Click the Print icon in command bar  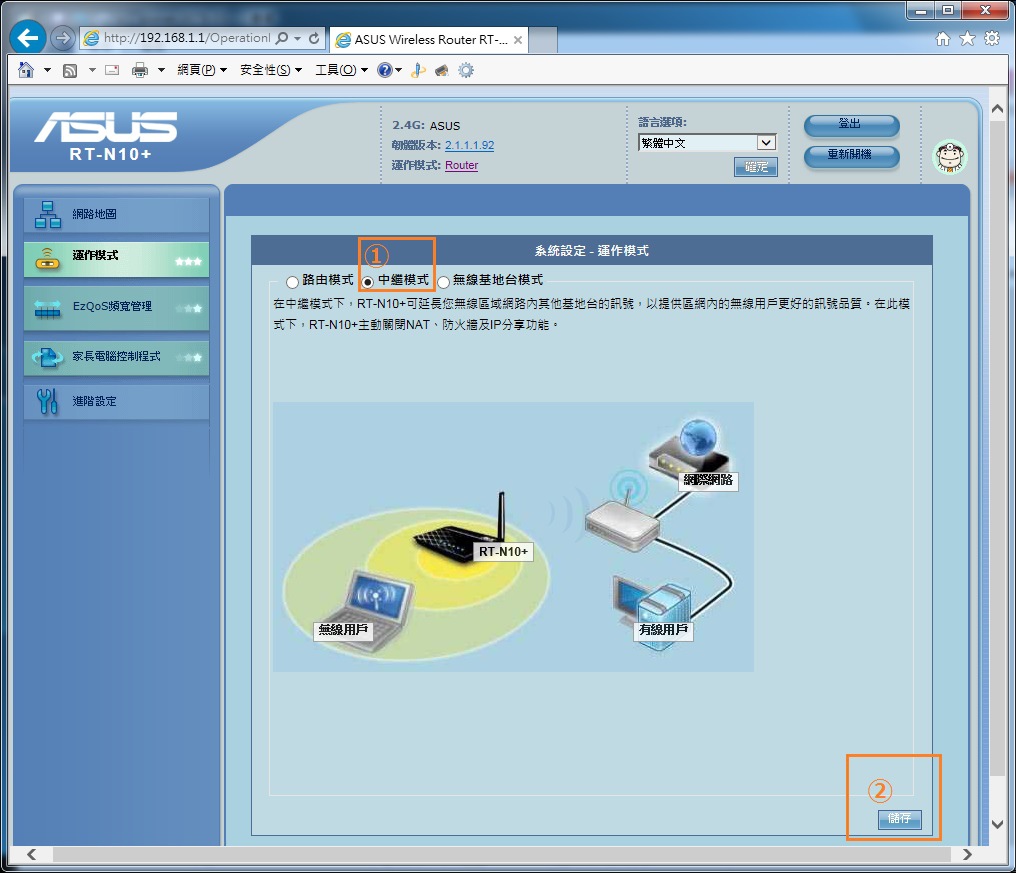140,70
